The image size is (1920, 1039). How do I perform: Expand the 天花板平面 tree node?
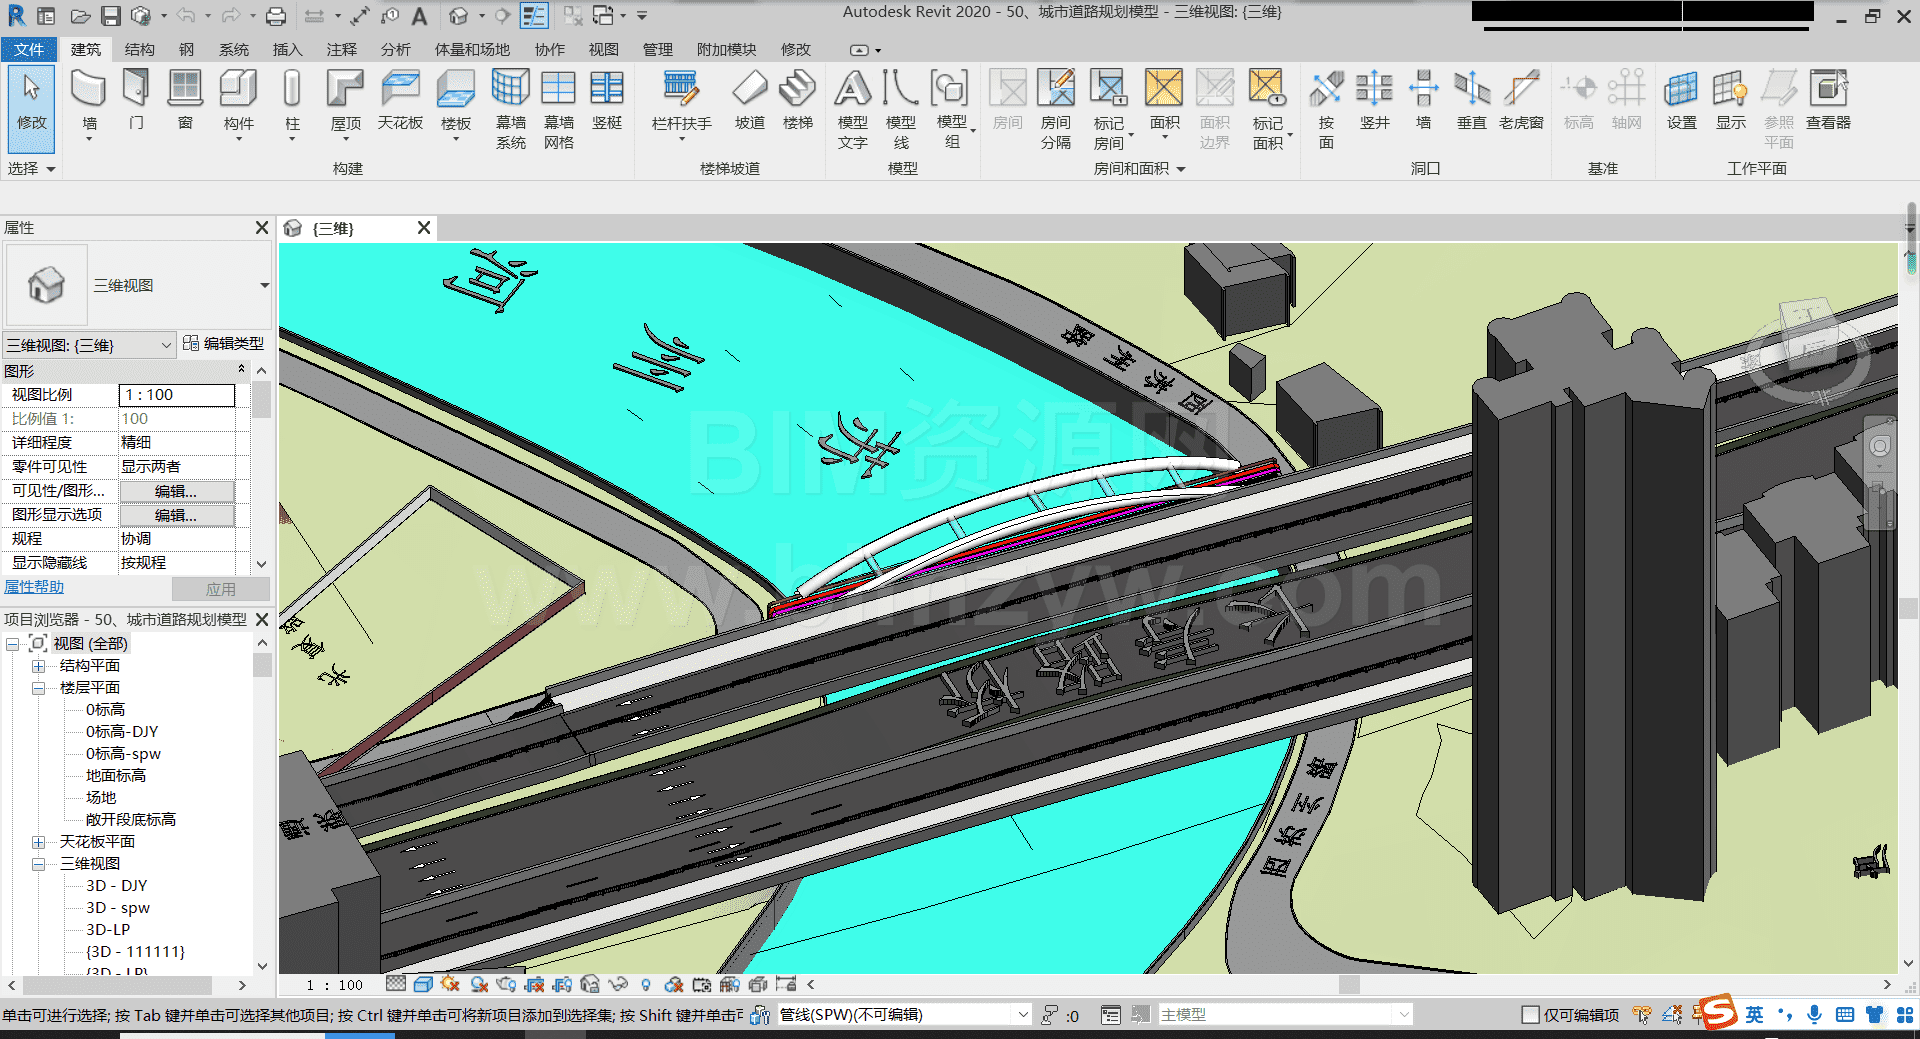pyautogui.click(x=38, y=842)
